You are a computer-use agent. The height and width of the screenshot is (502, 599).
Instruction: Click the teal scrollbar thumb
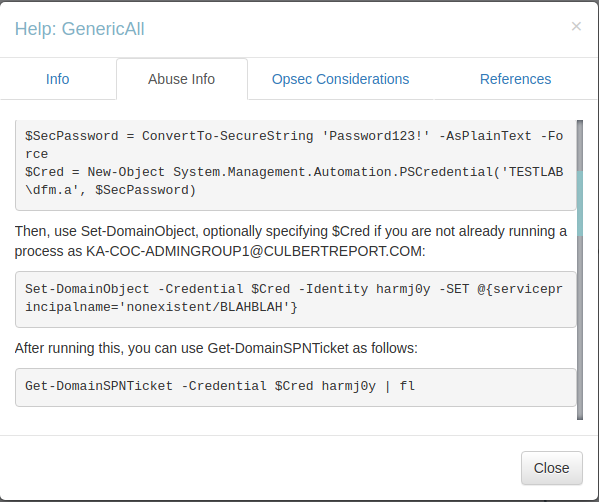pos(580,203)
